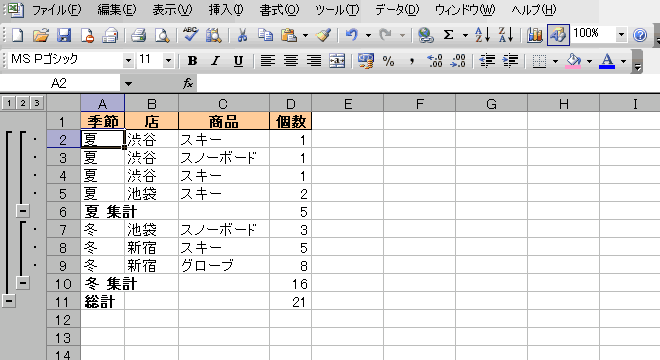Image resolution: width=660 pixels, height=360 pixels.
Task: Open the borders dropdown arrow
Action: coord(555,61)
